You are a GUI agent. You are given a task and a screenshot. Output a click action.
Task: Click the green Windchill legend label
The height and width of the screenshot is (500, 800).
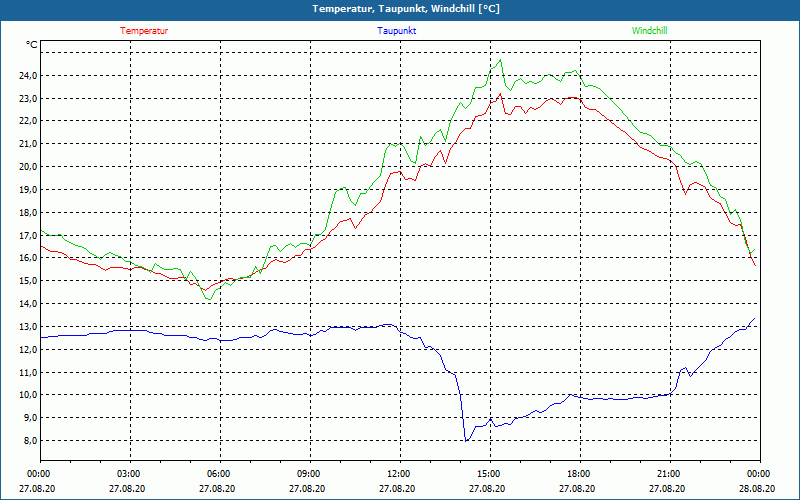tap(649, 31)
